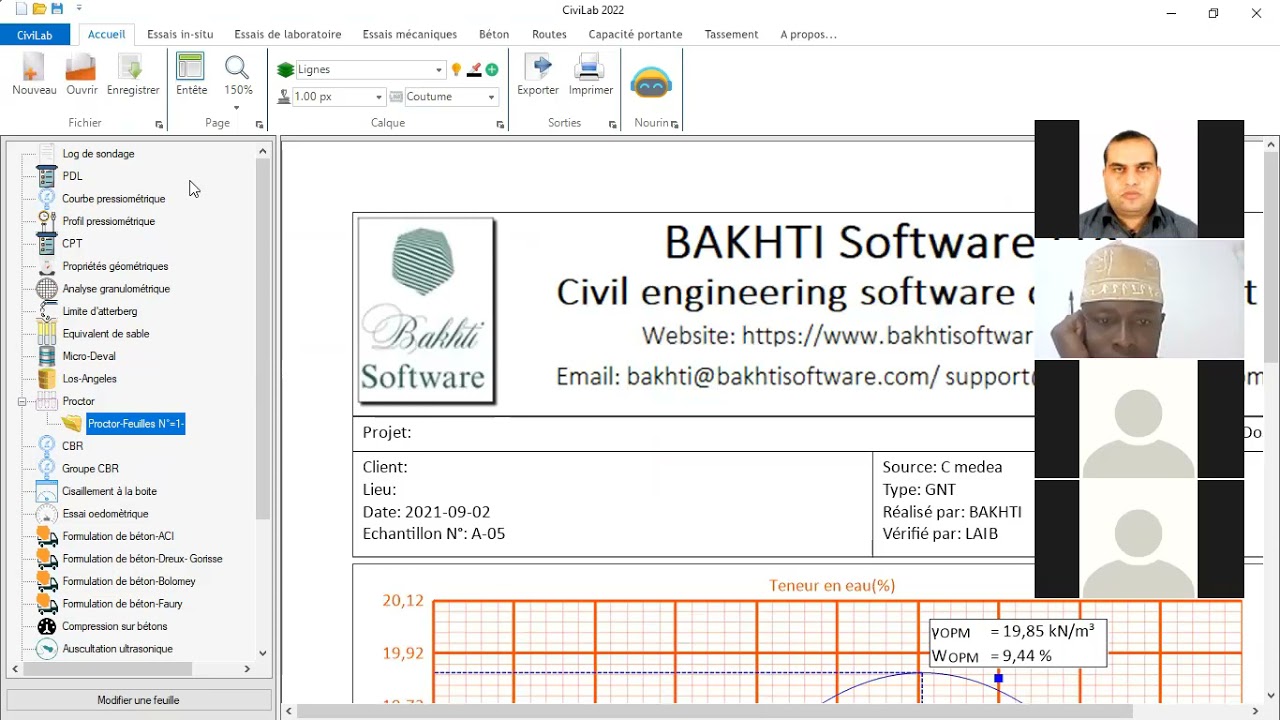Select Formulation de béton-ACI item
The image size is (1280, 720).
pyautogui.click(x=118, y=536)
